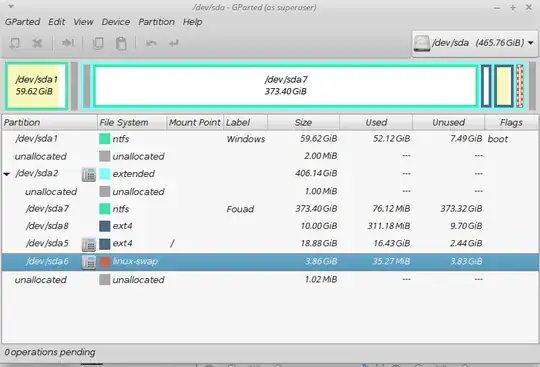This screenshot has width=540, height=367.
Task: Sort by Partition column header
Action: point(50,122)
